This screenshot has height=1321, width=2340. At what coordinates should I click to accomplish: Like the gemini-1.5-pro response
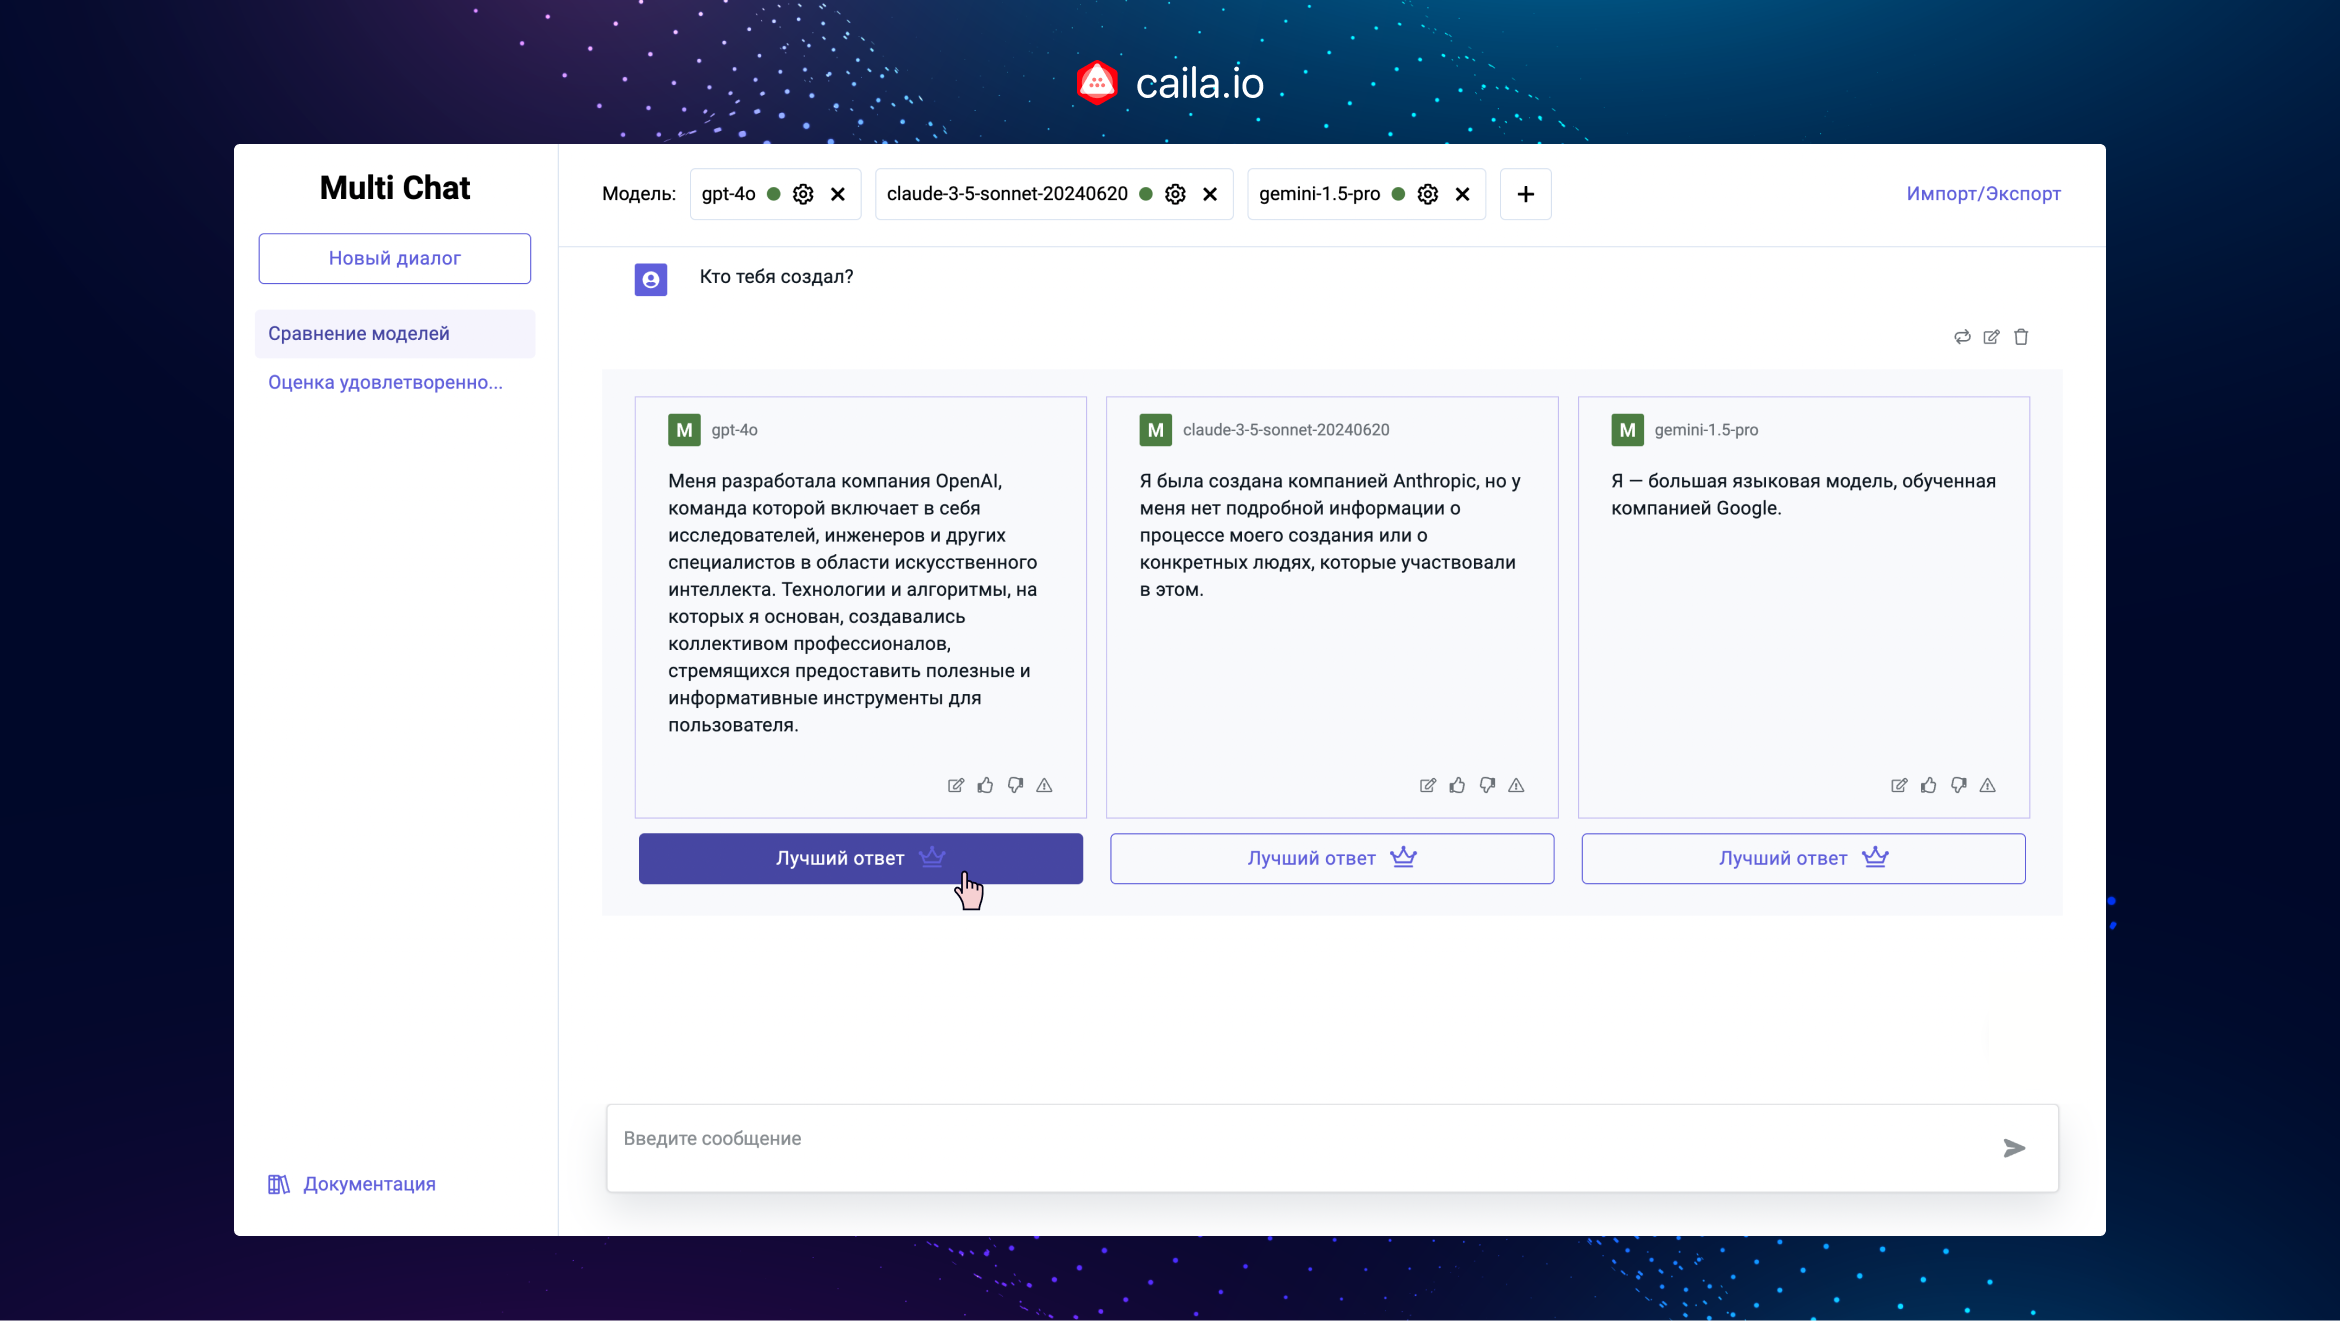pos(1929,785)
